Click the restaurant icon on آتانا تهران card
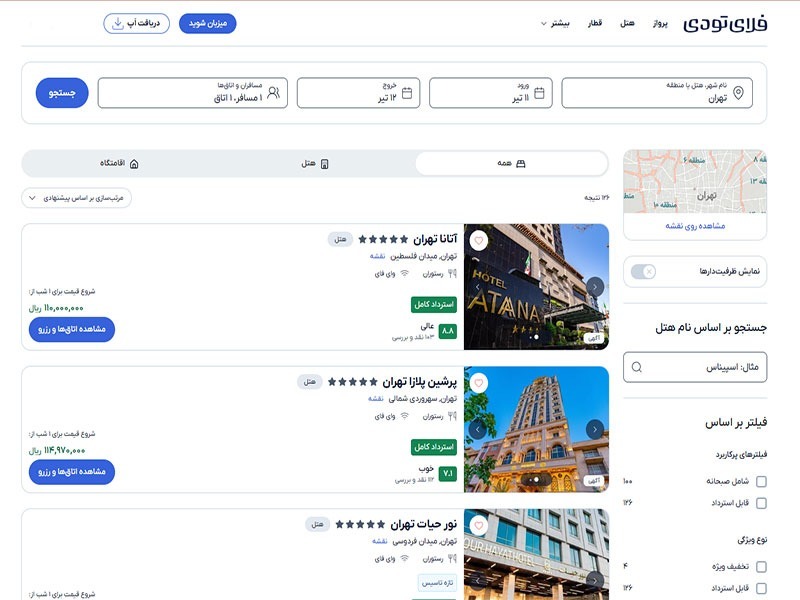Viewport: 800px width, 600px height. [x=452, y=274]
